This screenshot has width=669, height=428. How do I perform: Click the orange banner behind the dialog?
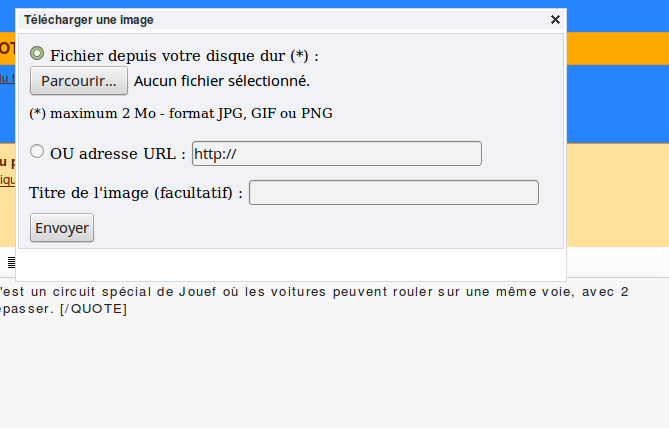tap(616, 47)
